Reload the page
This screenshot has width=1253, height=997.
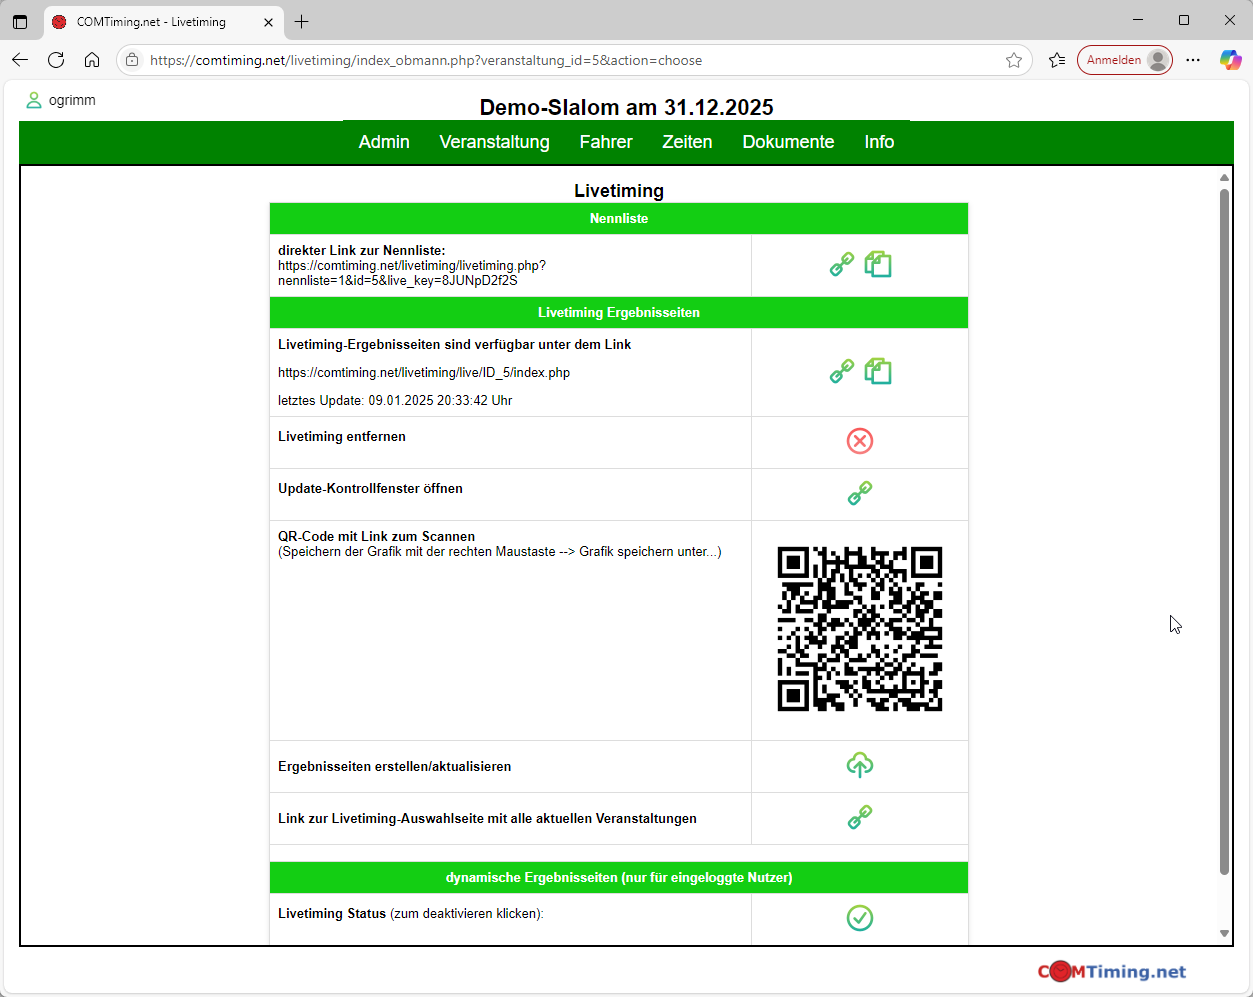pyautogui.click(x=56, y=60)
